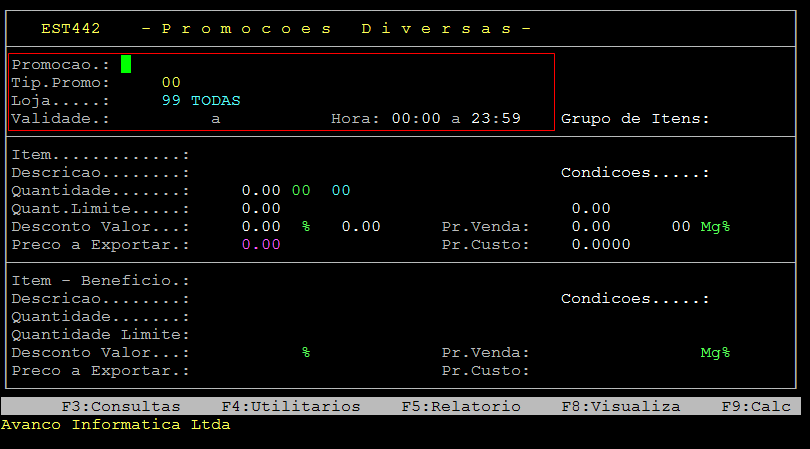
Task: Open the F4:Utilitarios menu
Action: pyautogui.click(x=290, y=406)
